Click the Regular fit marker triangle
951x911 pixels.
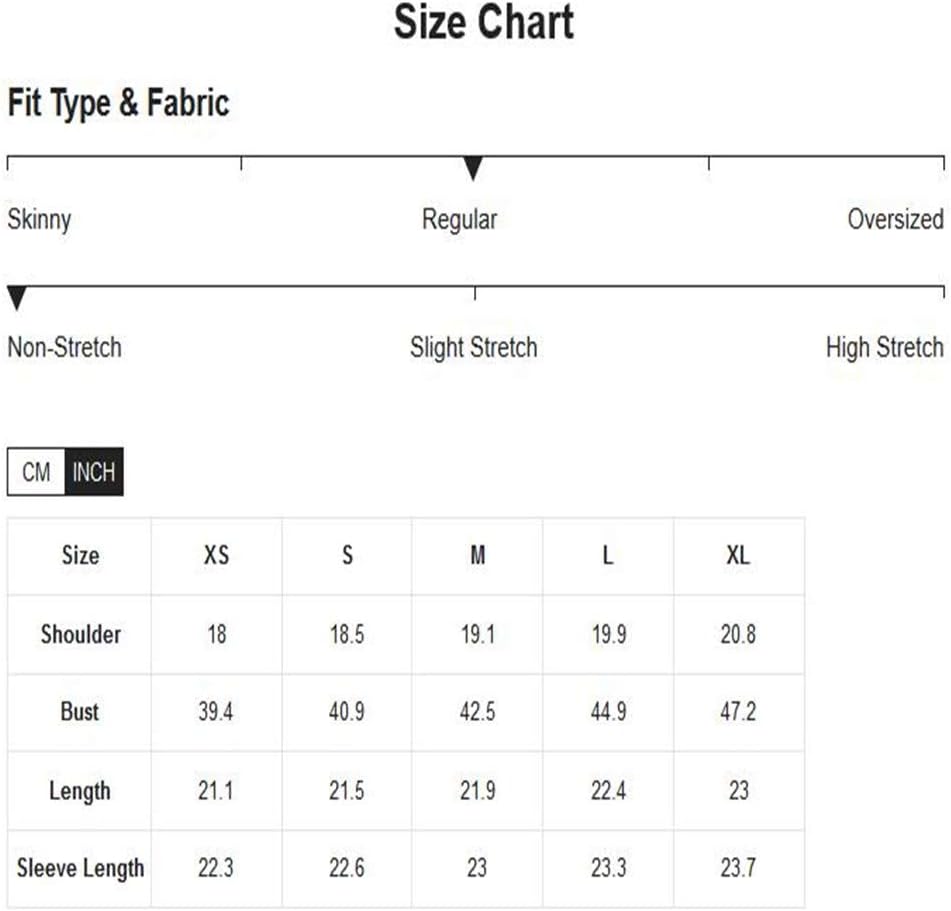tap(473, 168)
